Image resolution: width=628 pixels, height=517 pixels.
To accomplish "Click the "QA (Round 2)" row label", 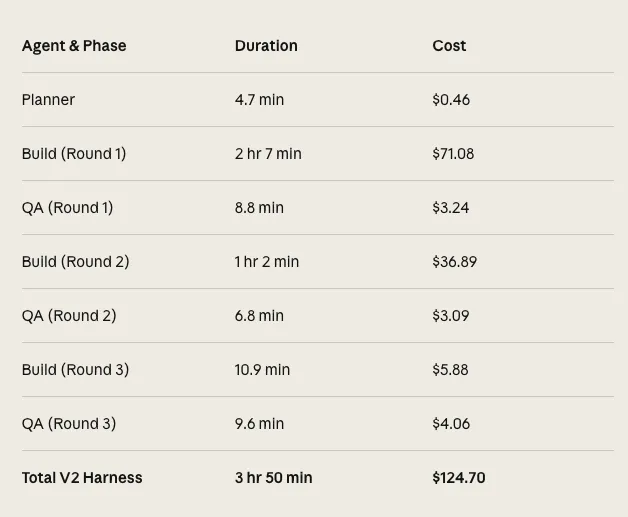I will (x=69, y=316).
